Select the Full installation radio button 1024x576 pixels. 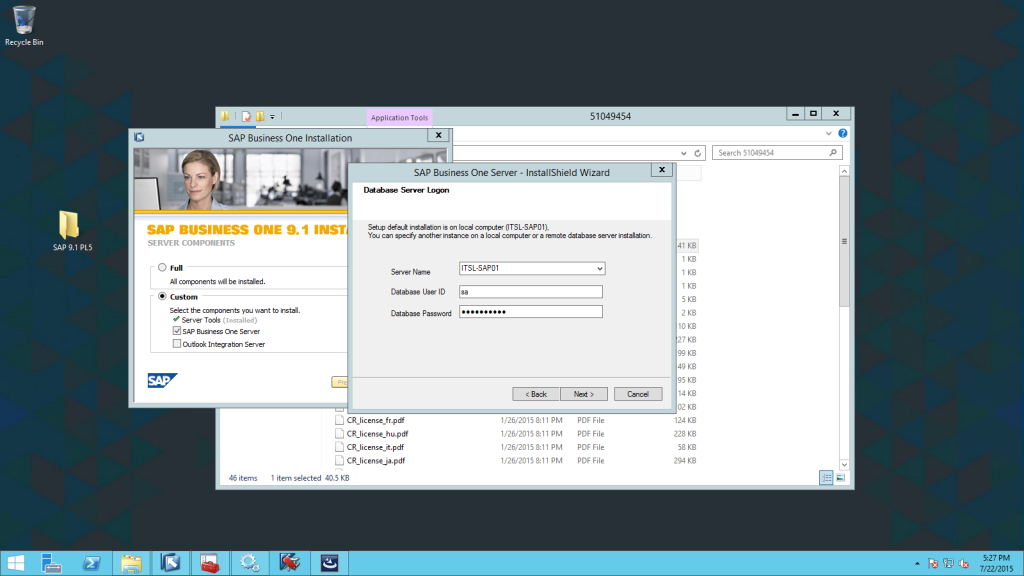pyautogui.click(x=162, y=268)
